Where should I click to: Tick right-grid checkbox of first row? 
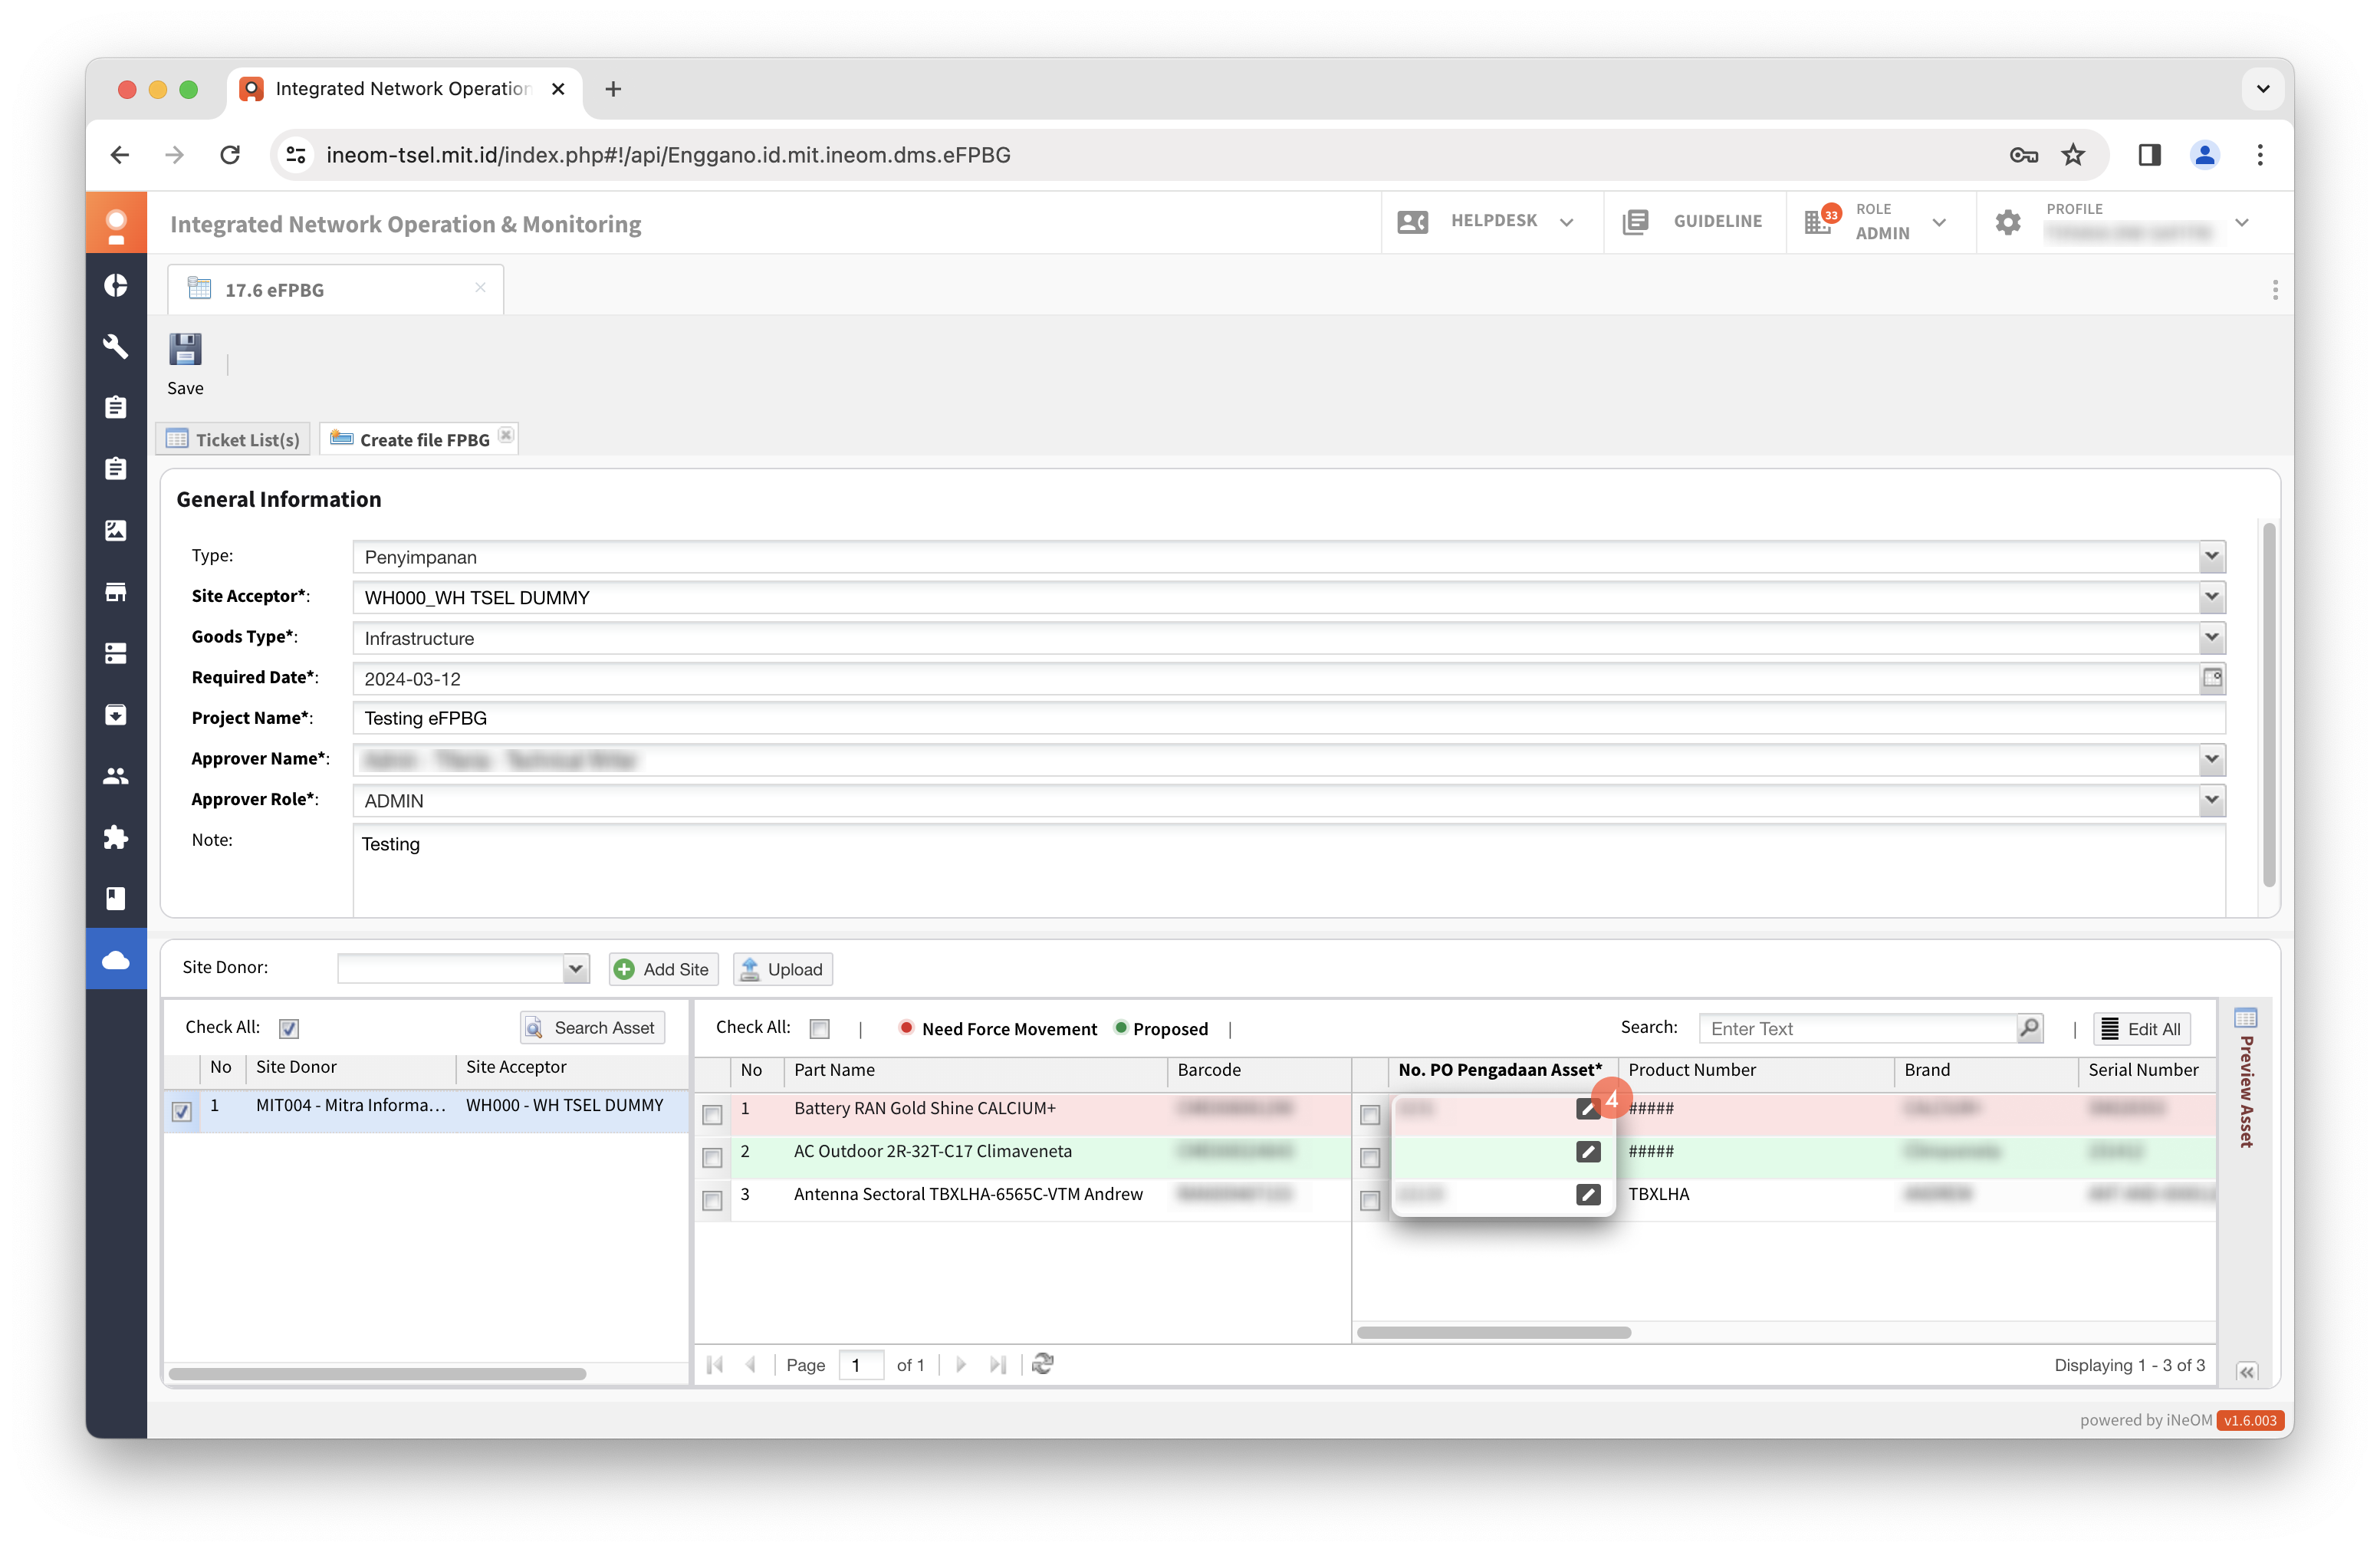[1370, 1114]
